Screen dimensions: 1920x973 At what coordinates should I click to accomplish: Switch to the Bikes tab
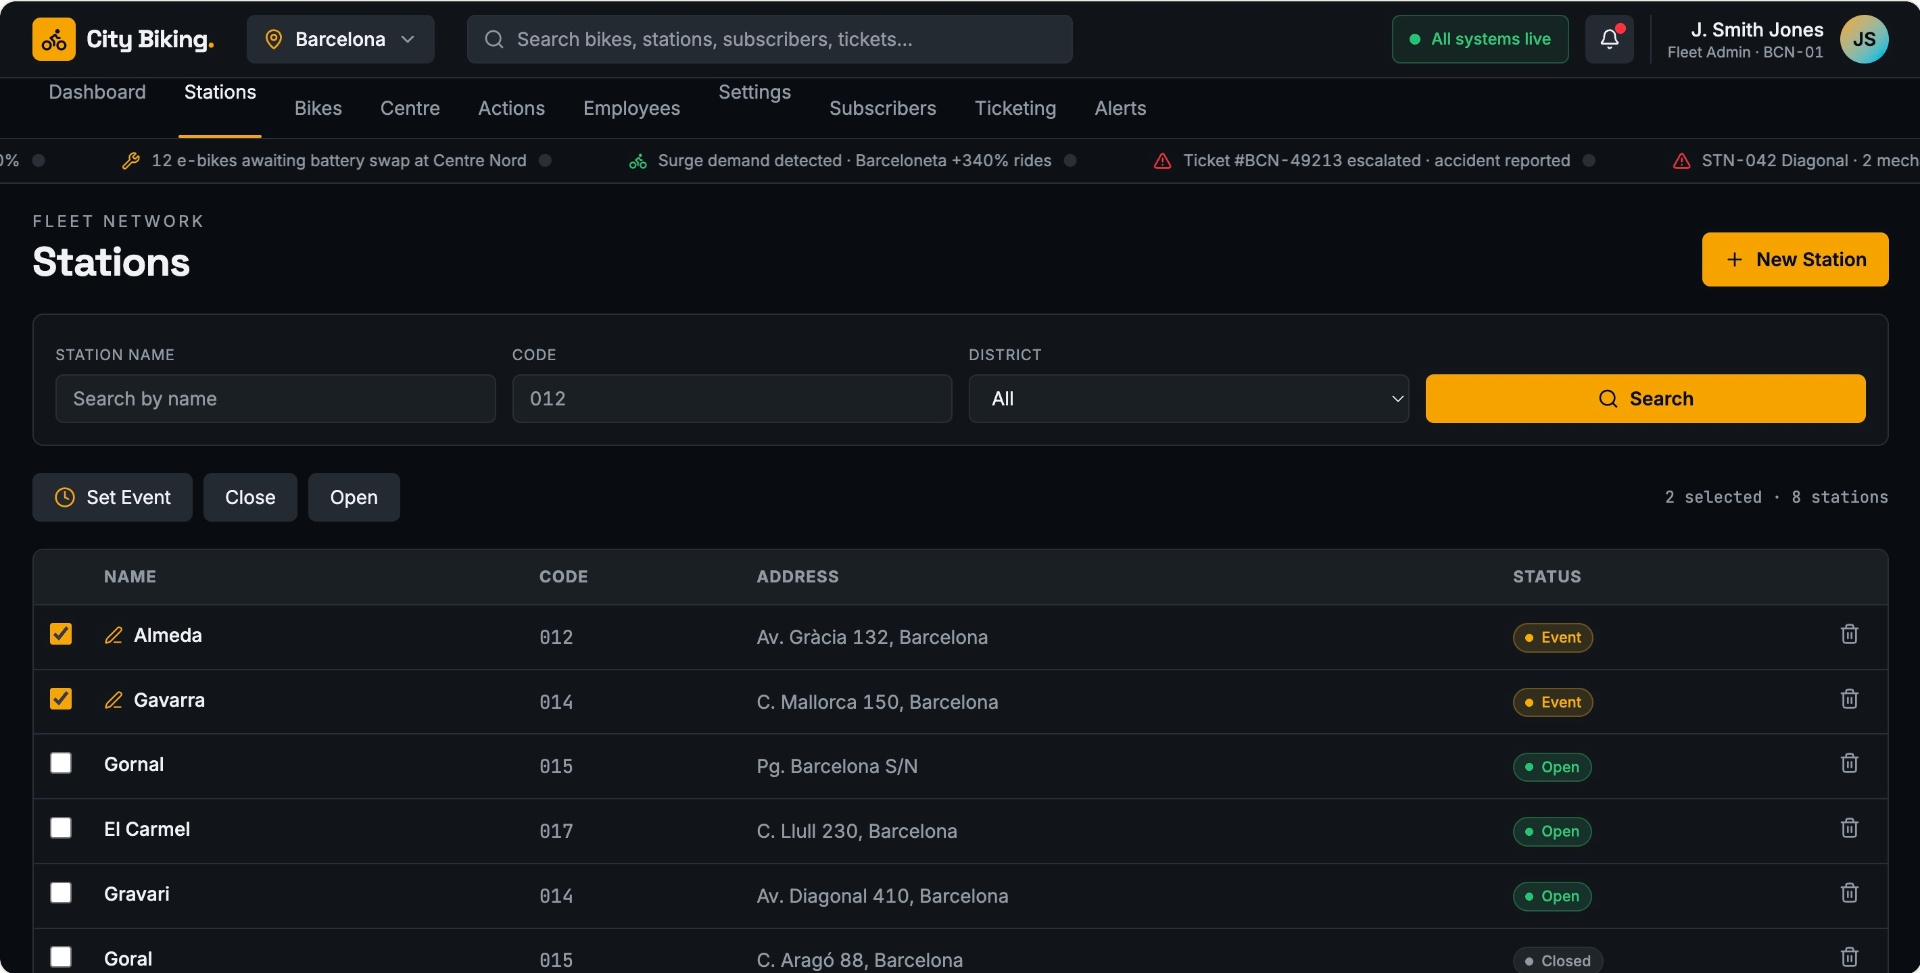pos(318,108)
